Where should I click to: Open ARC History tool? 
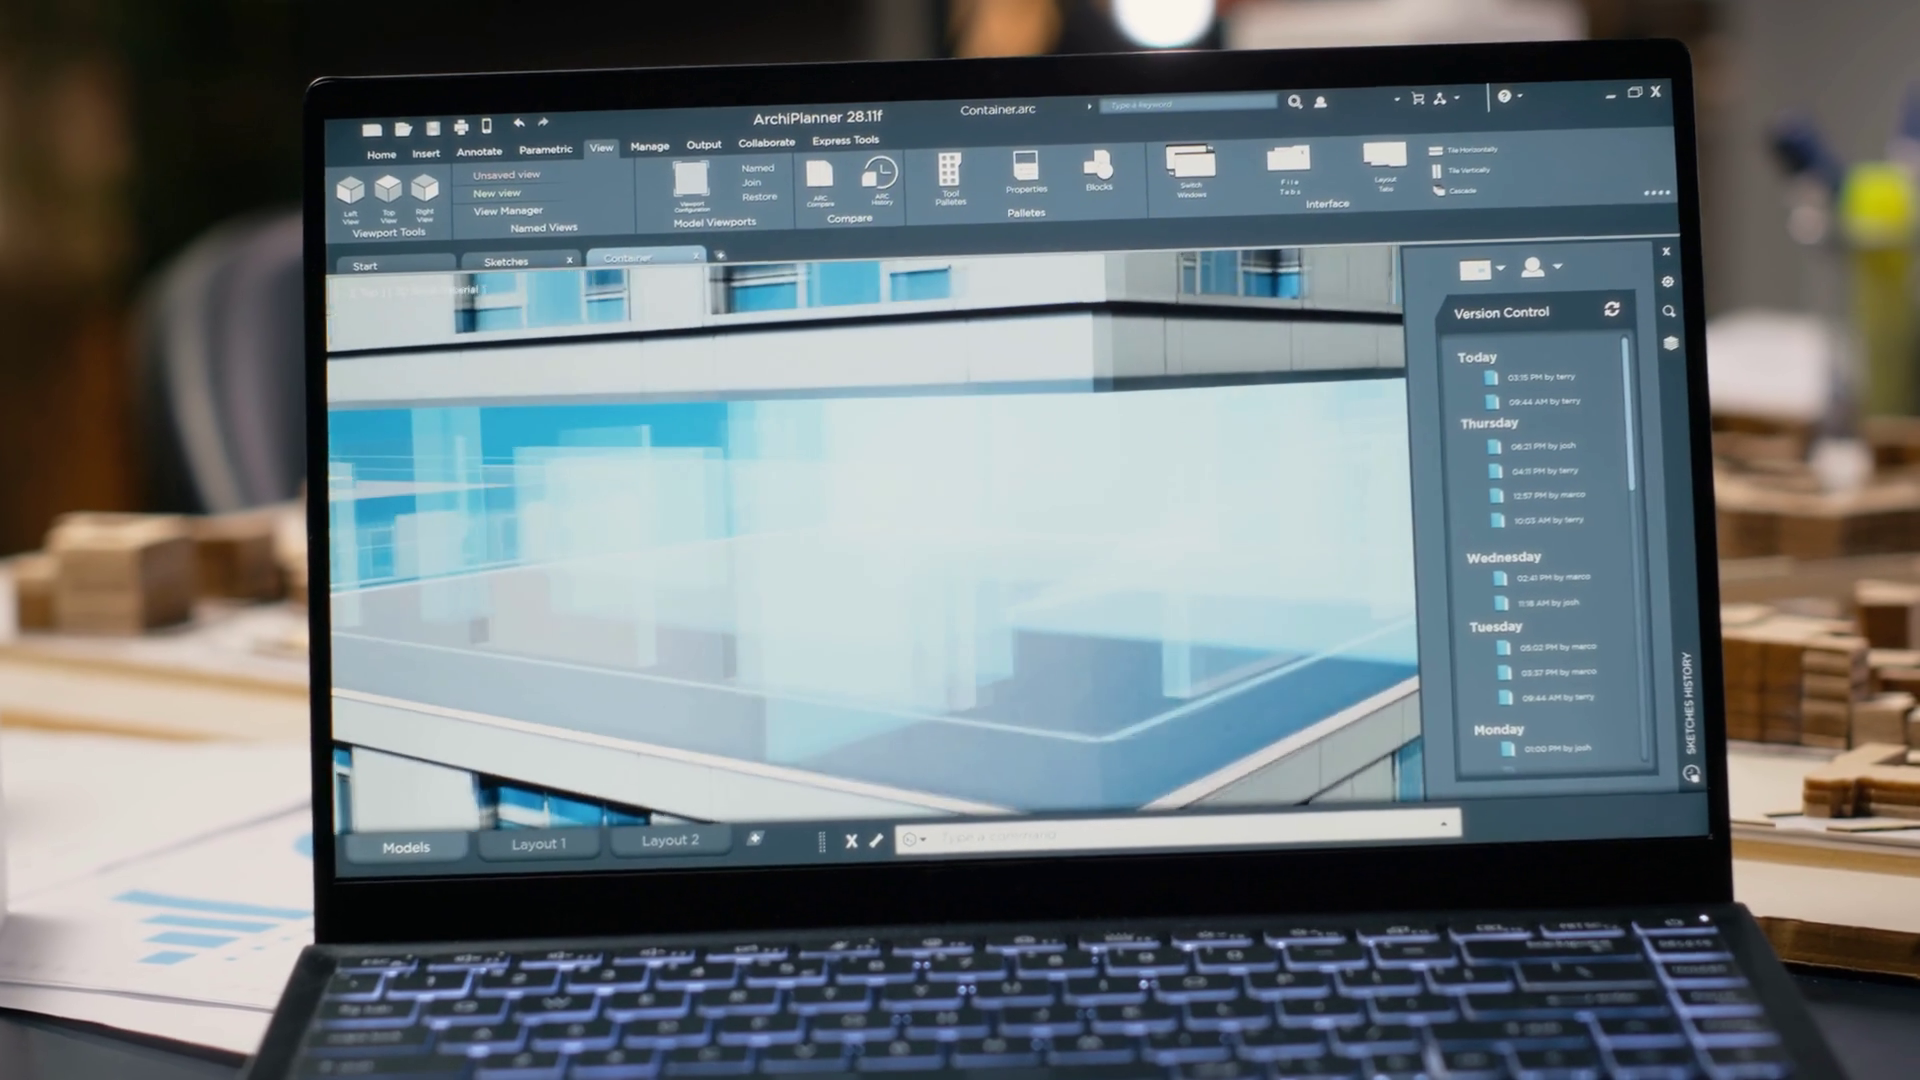(x=880, y=174)
